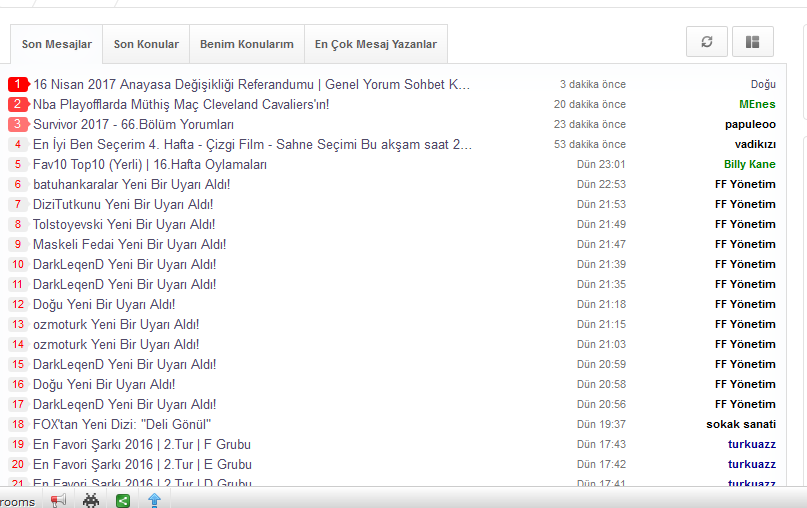Open the 16 Nisan 2017 Referandumu topic
This screenshot has width=807, height=508.
coord(251,84)
